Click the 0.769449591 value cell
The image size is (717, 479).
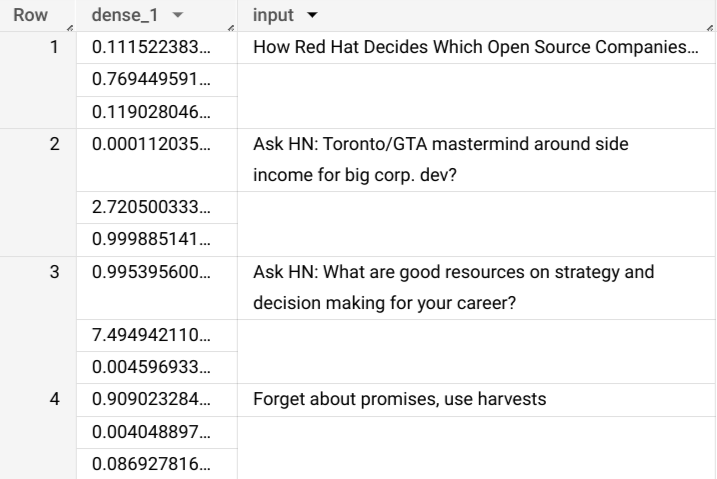pos(150,80)
